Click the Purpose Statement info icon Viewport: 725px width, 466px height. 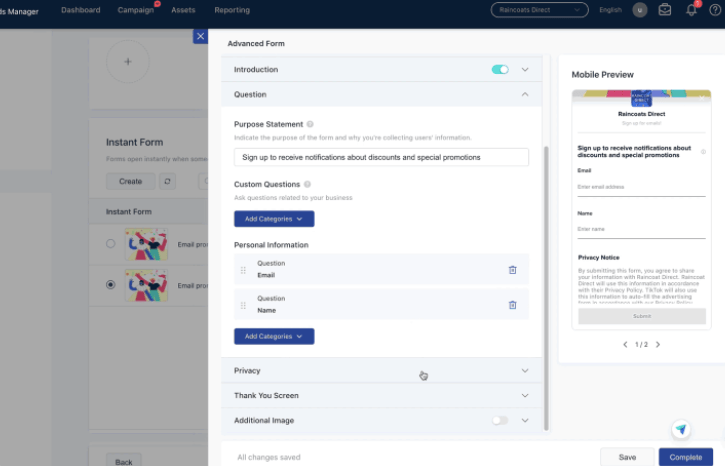[310, 124]
